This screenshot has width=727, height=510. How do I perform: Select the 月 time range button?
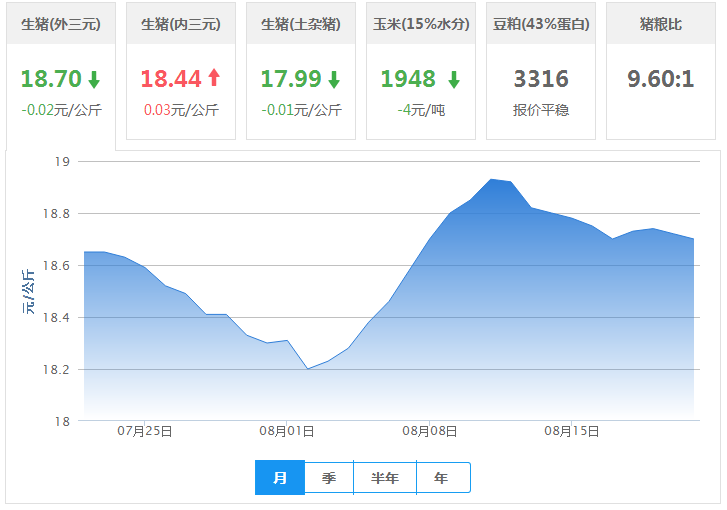pyautogui.click(x=280, y=478)
